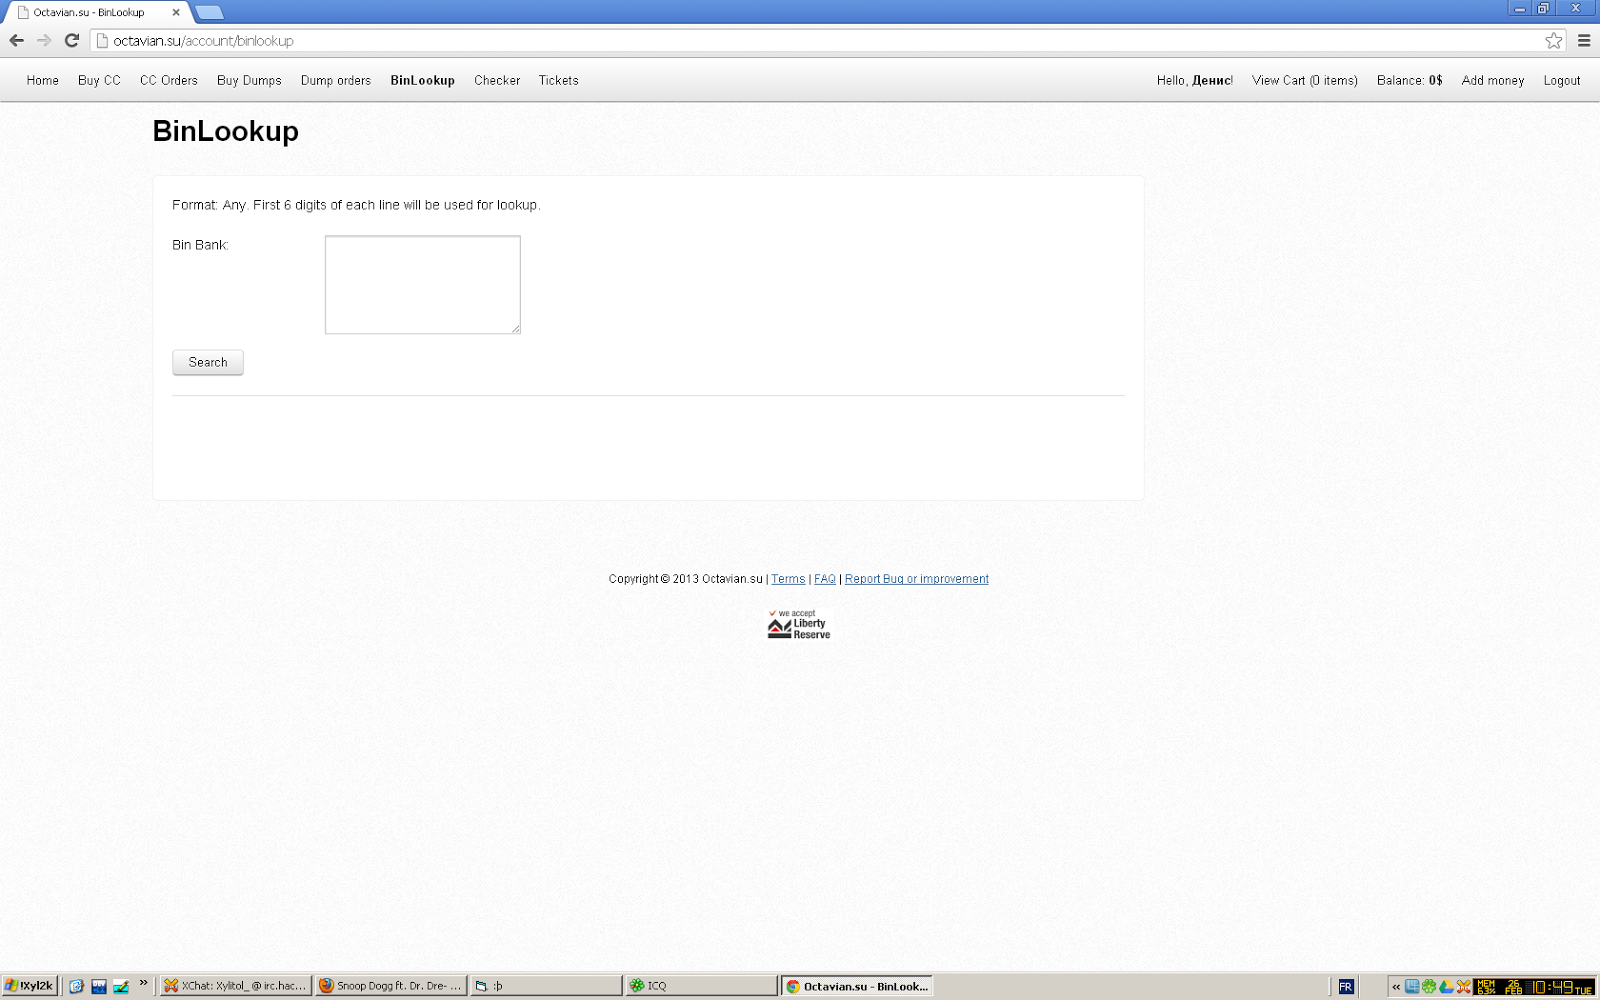Click the Google Drive tray icon

(x=1446, y=987)
